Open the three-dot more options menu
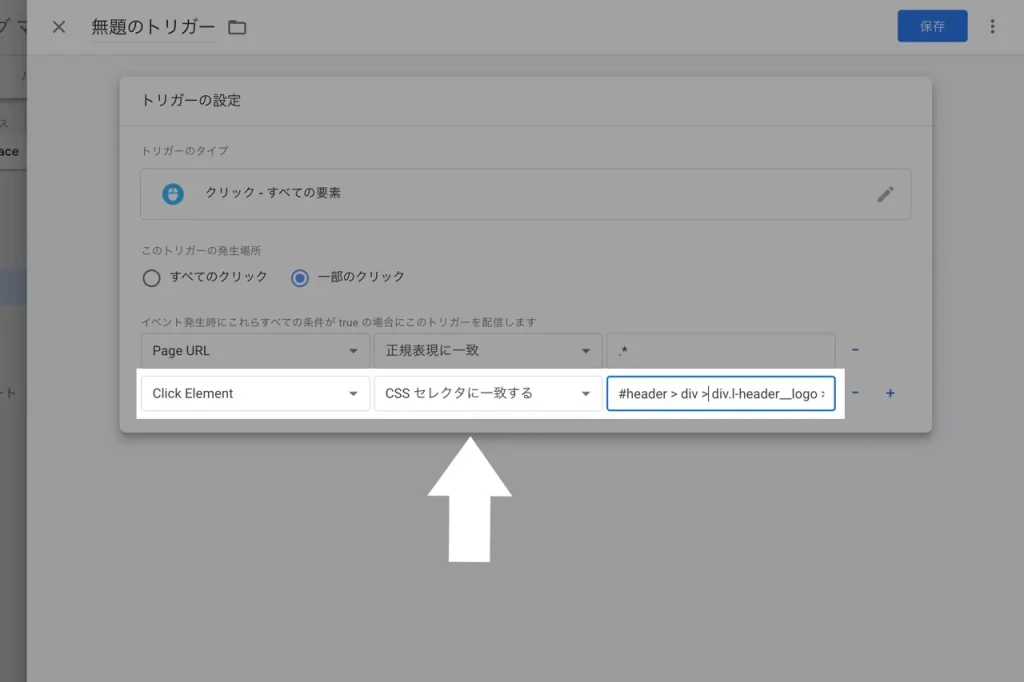 click(992, 26)
